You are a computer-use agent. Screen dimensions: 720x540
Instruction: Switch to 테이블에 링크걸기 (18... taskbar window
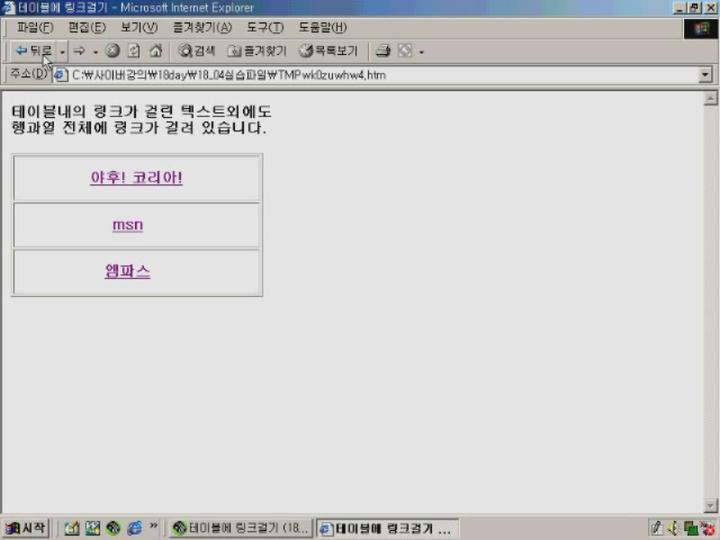[x=240, y=528]
